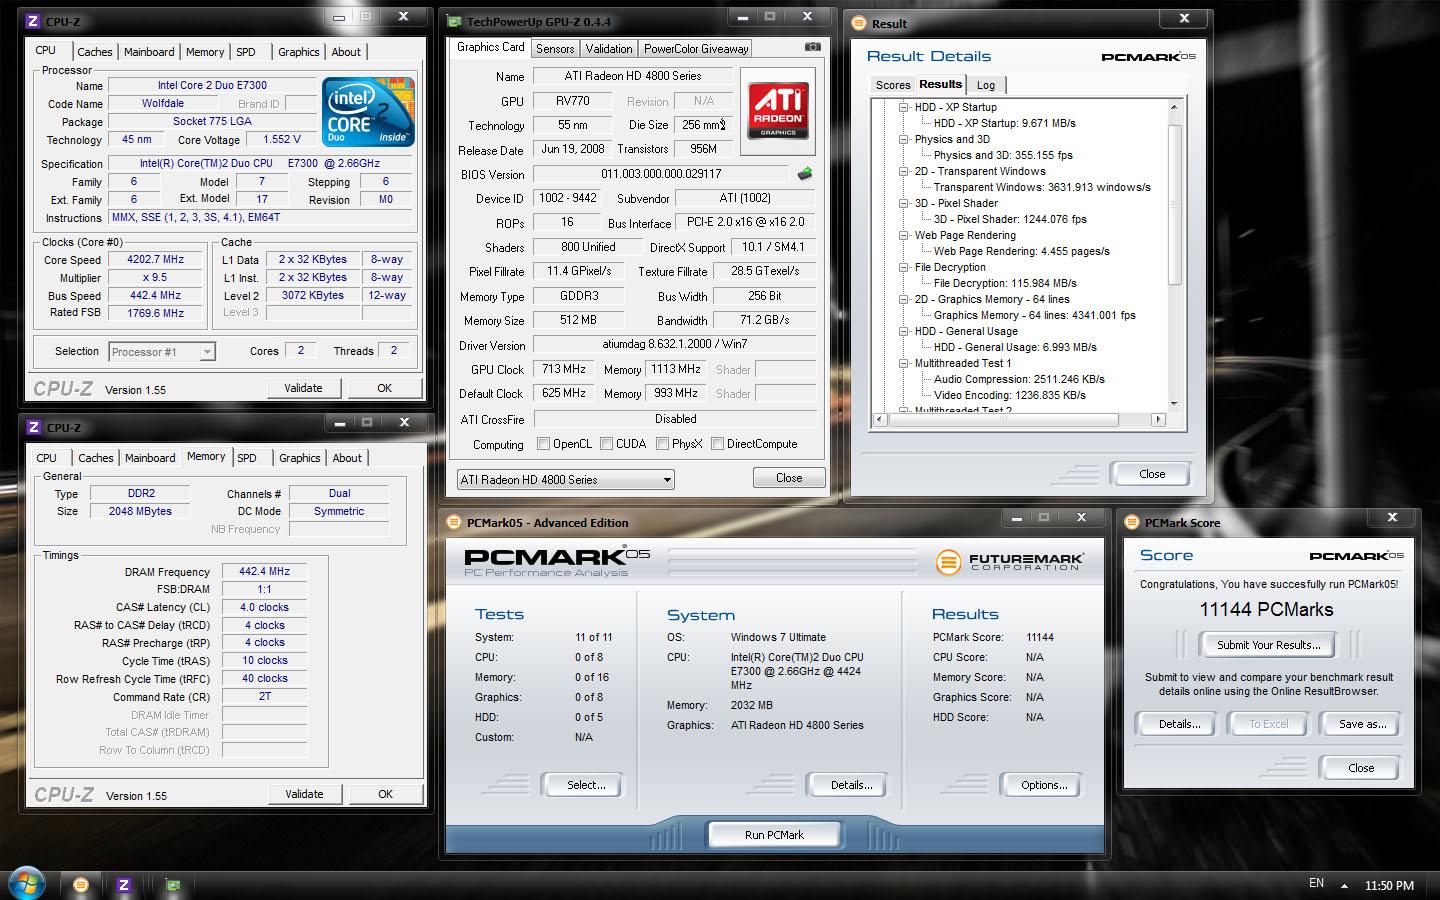
Task: Open CPU-Z taskbar icon
Action: pos(124,885)
